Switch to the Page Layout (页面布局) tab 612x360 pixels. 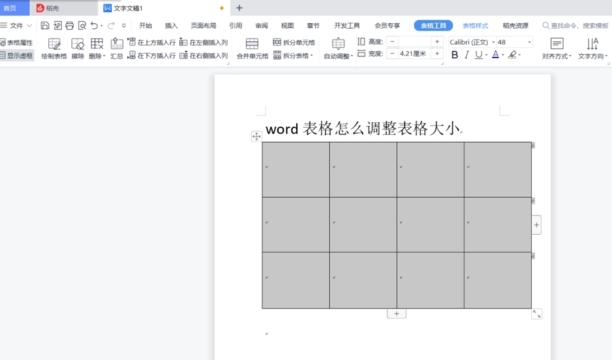[203, 26]
